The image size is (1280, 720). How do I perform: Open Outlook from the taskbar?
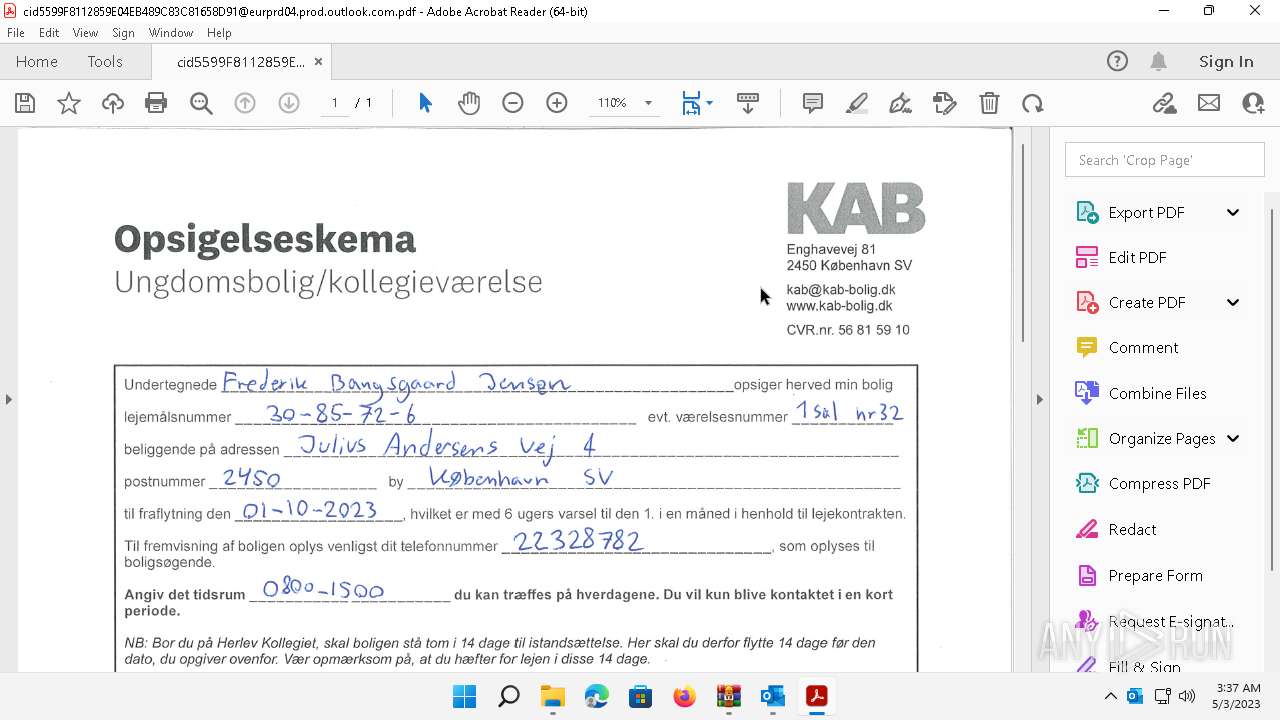(773, 696)
